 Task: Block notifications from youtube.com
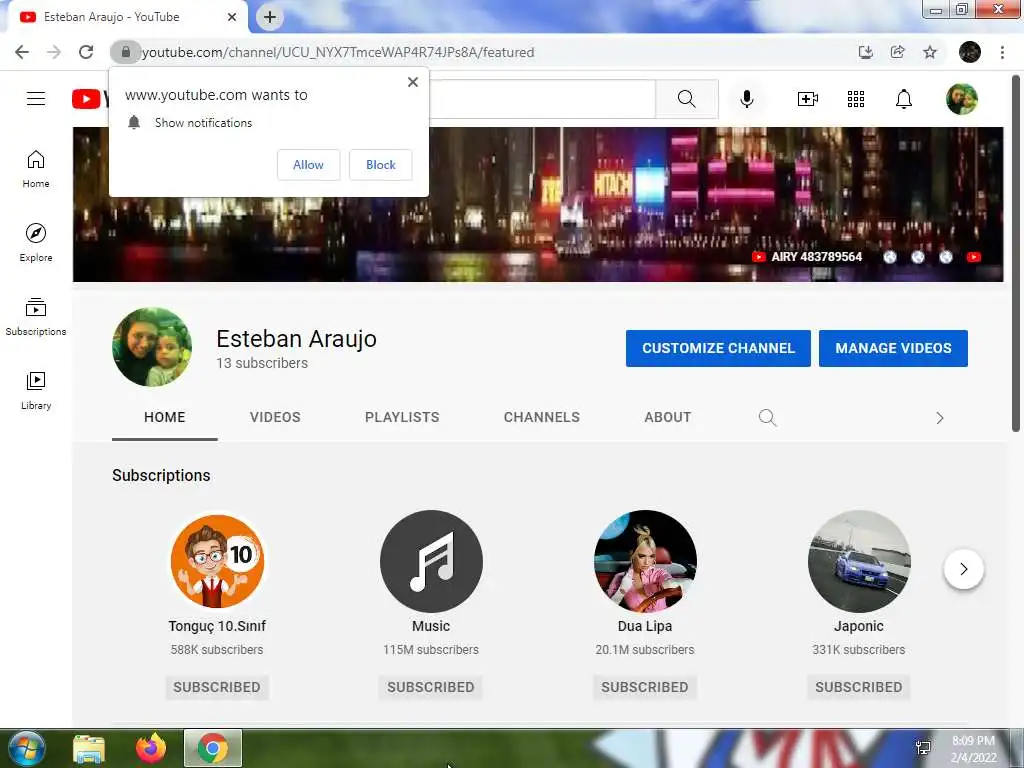click(x=381, y=165)
